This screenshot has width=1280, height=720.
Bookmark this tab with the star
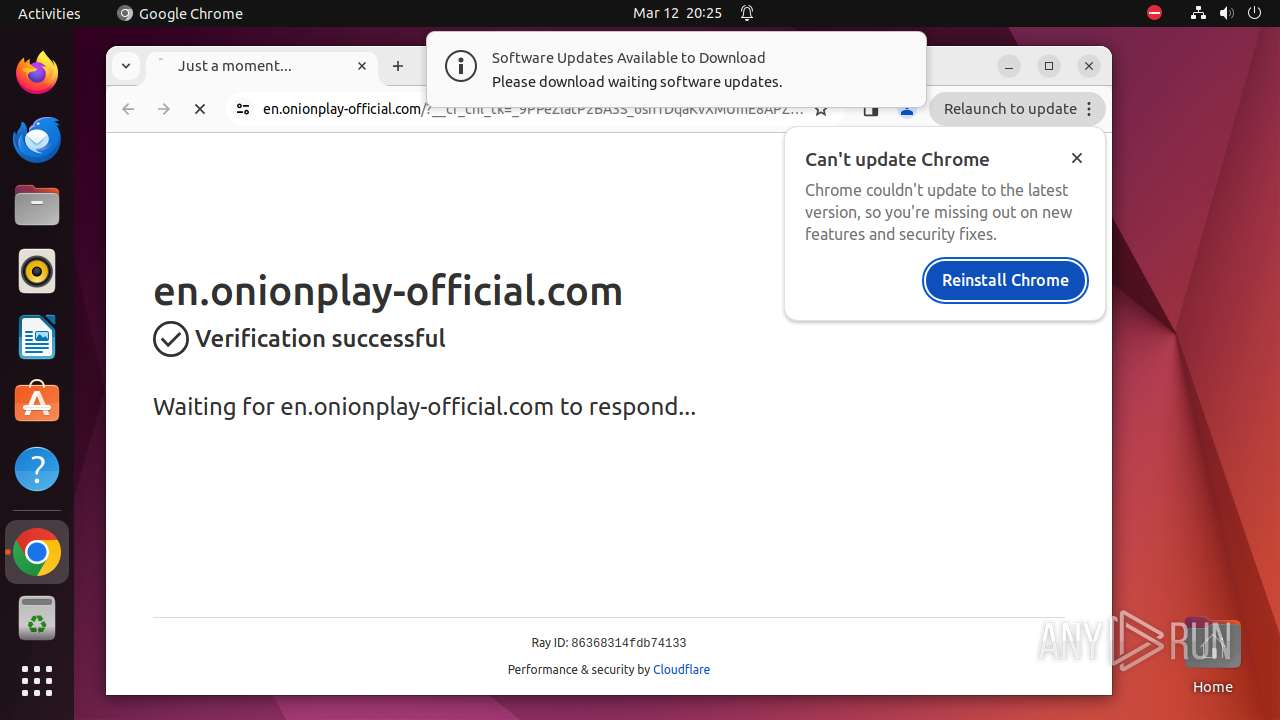[821, 109]
